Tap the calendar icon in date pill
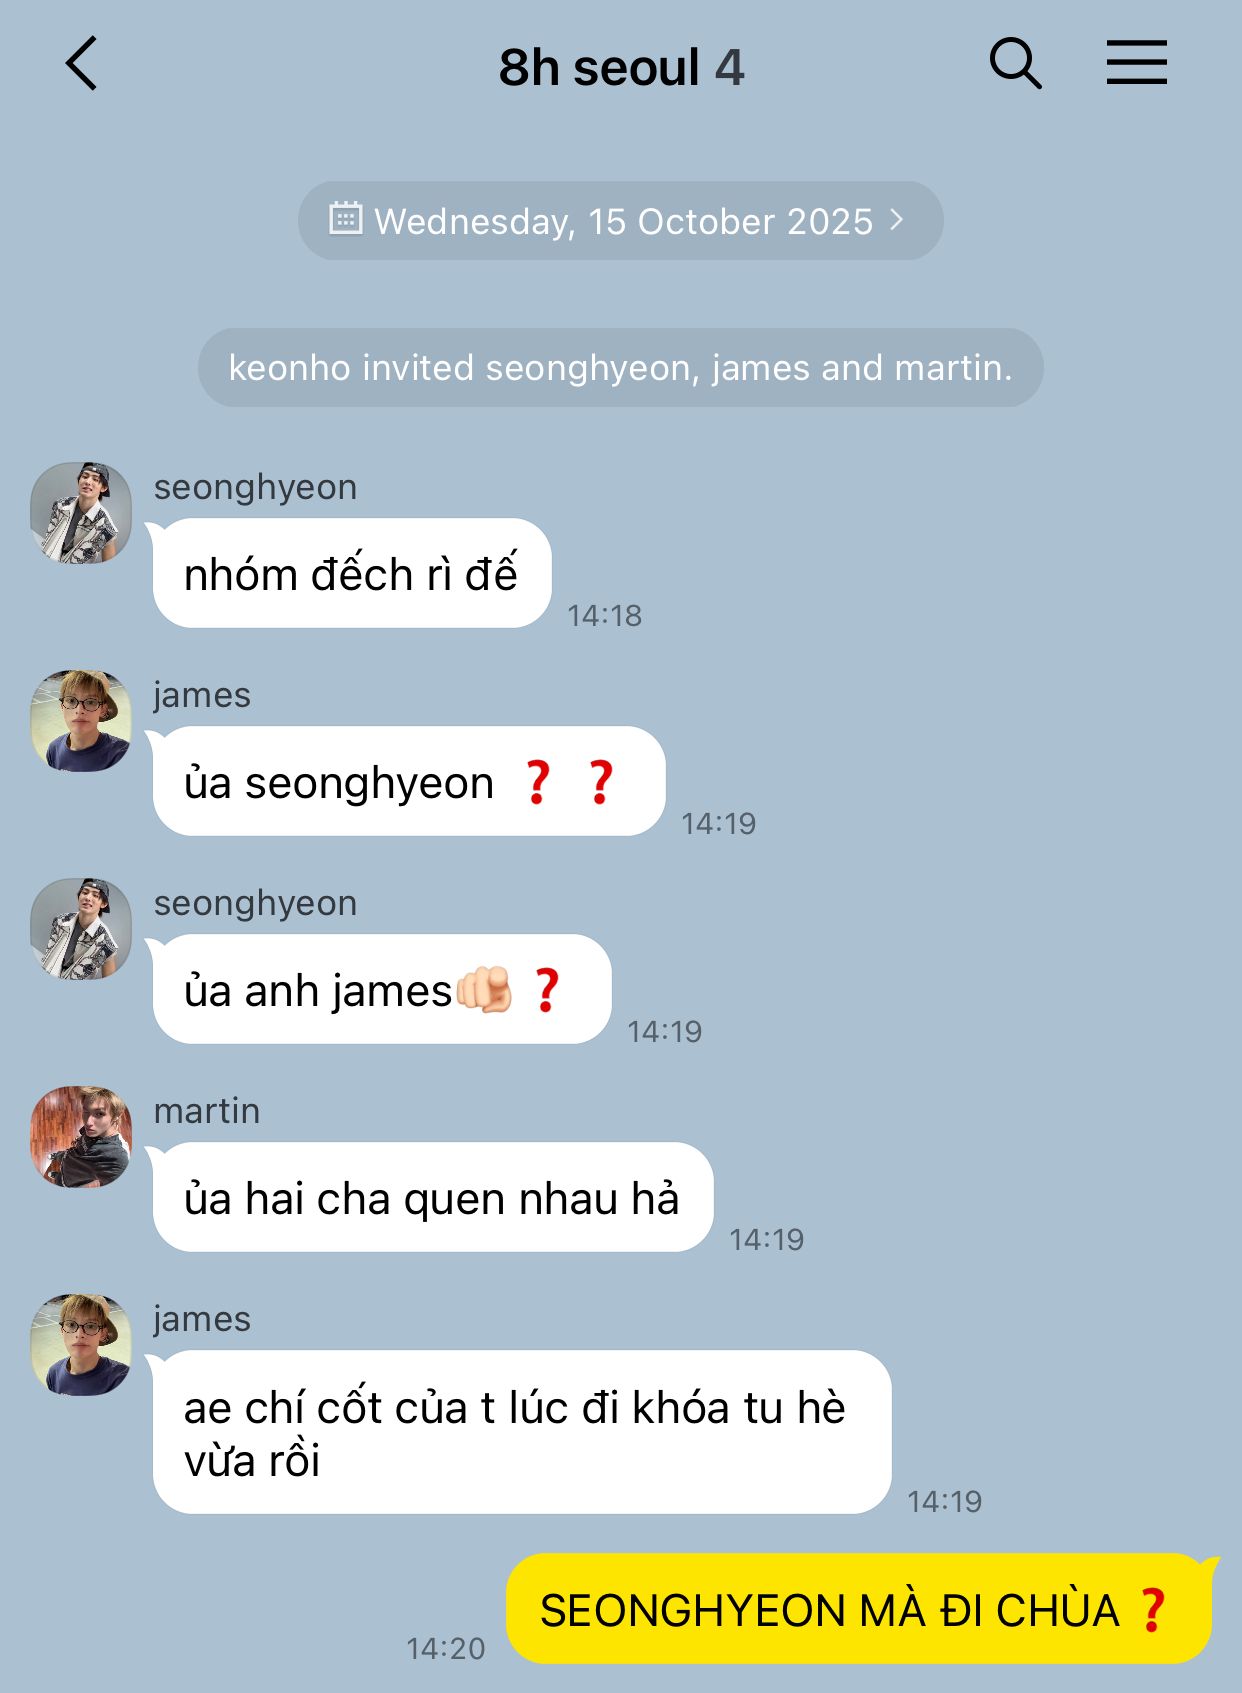The image size is (1242, 1693). [345, 218]
